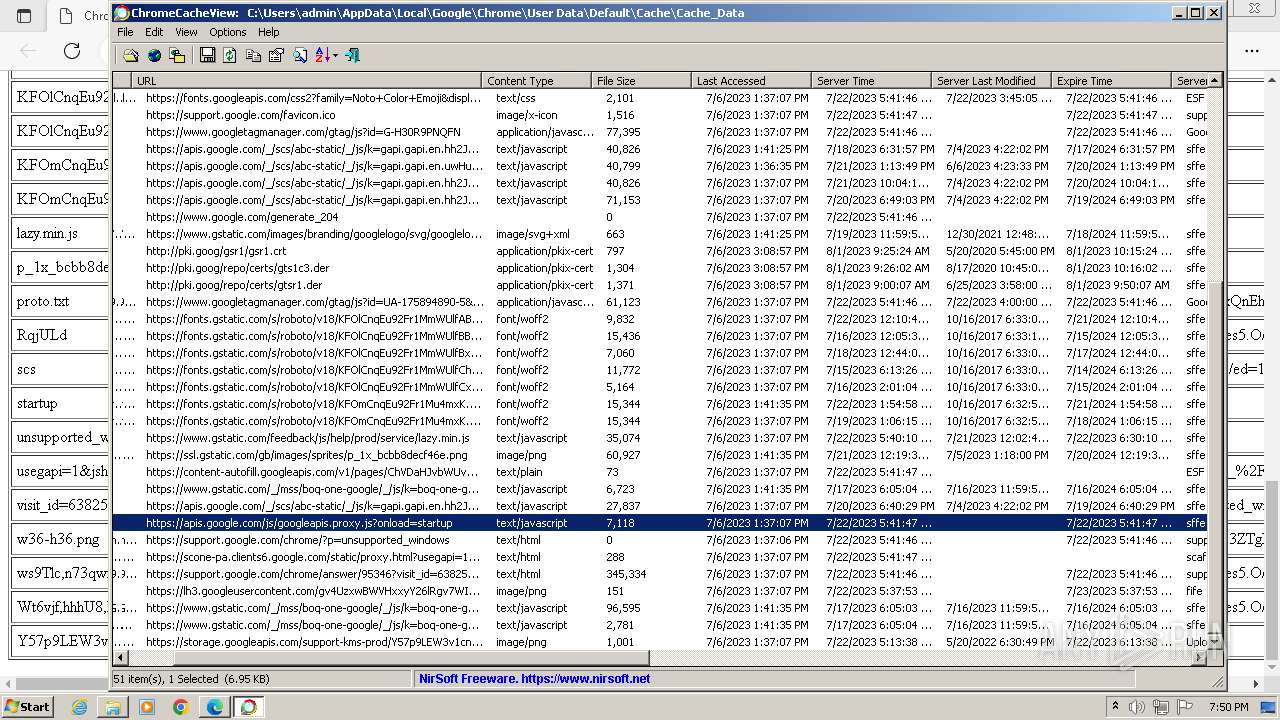Image resolution: width=1280 pixels, height=720 pixels.
Task: Open File Explorer from the taskbar
Action: [113, 707]
